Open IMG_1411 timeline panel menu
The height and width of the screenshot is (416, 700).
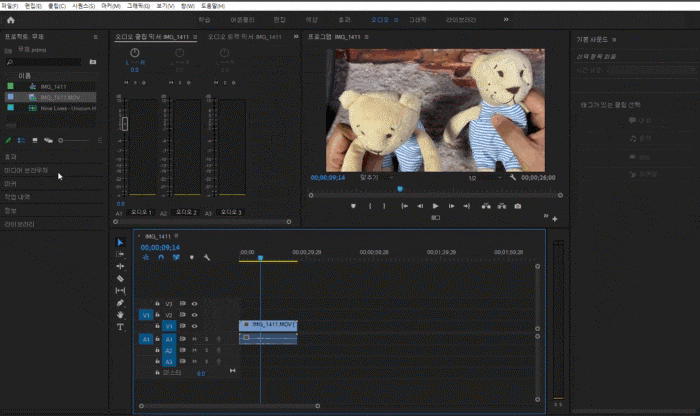coord(176,236)
